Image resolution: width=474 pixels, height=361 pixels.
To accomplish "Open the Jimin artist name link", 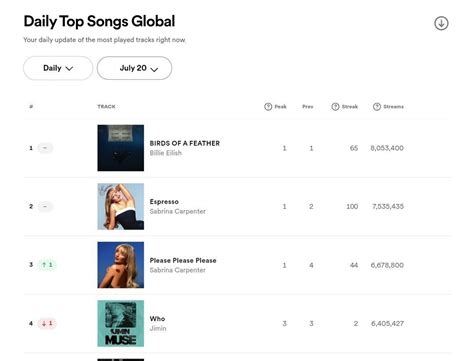I will point(158,328).
